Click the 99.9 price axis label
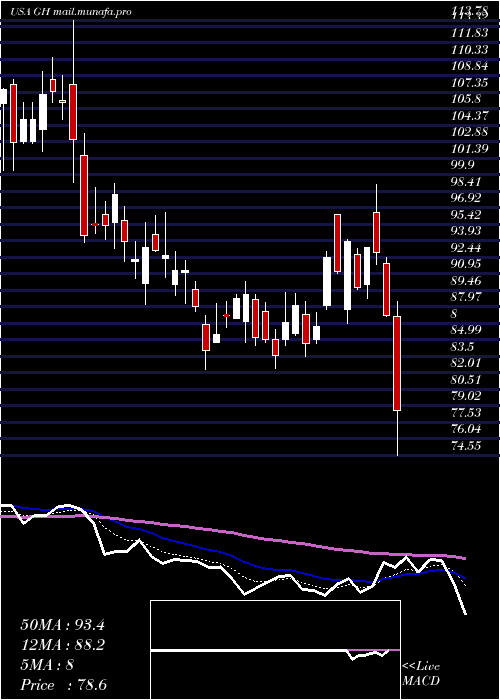Viewport: 500px width, 700px height. [x=463, y=165]
